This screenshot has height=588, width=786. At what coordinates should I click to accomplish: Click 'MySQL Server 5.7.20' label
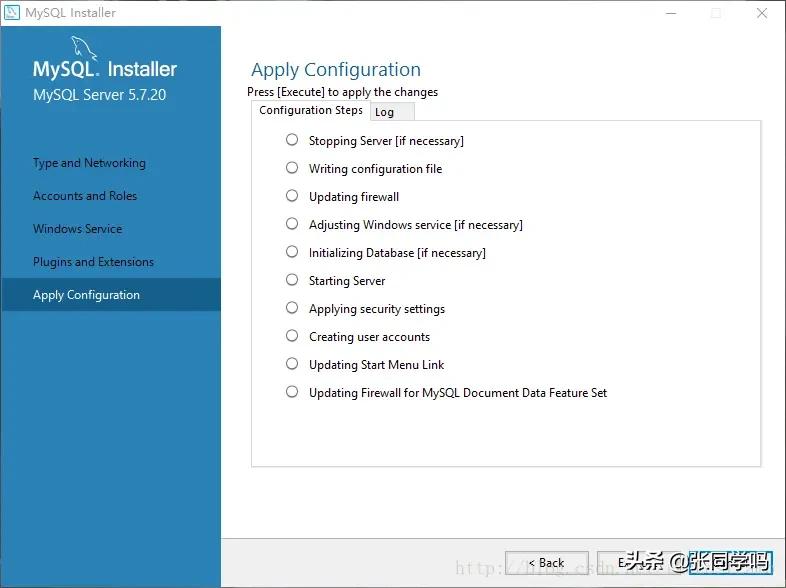point(99,95)
